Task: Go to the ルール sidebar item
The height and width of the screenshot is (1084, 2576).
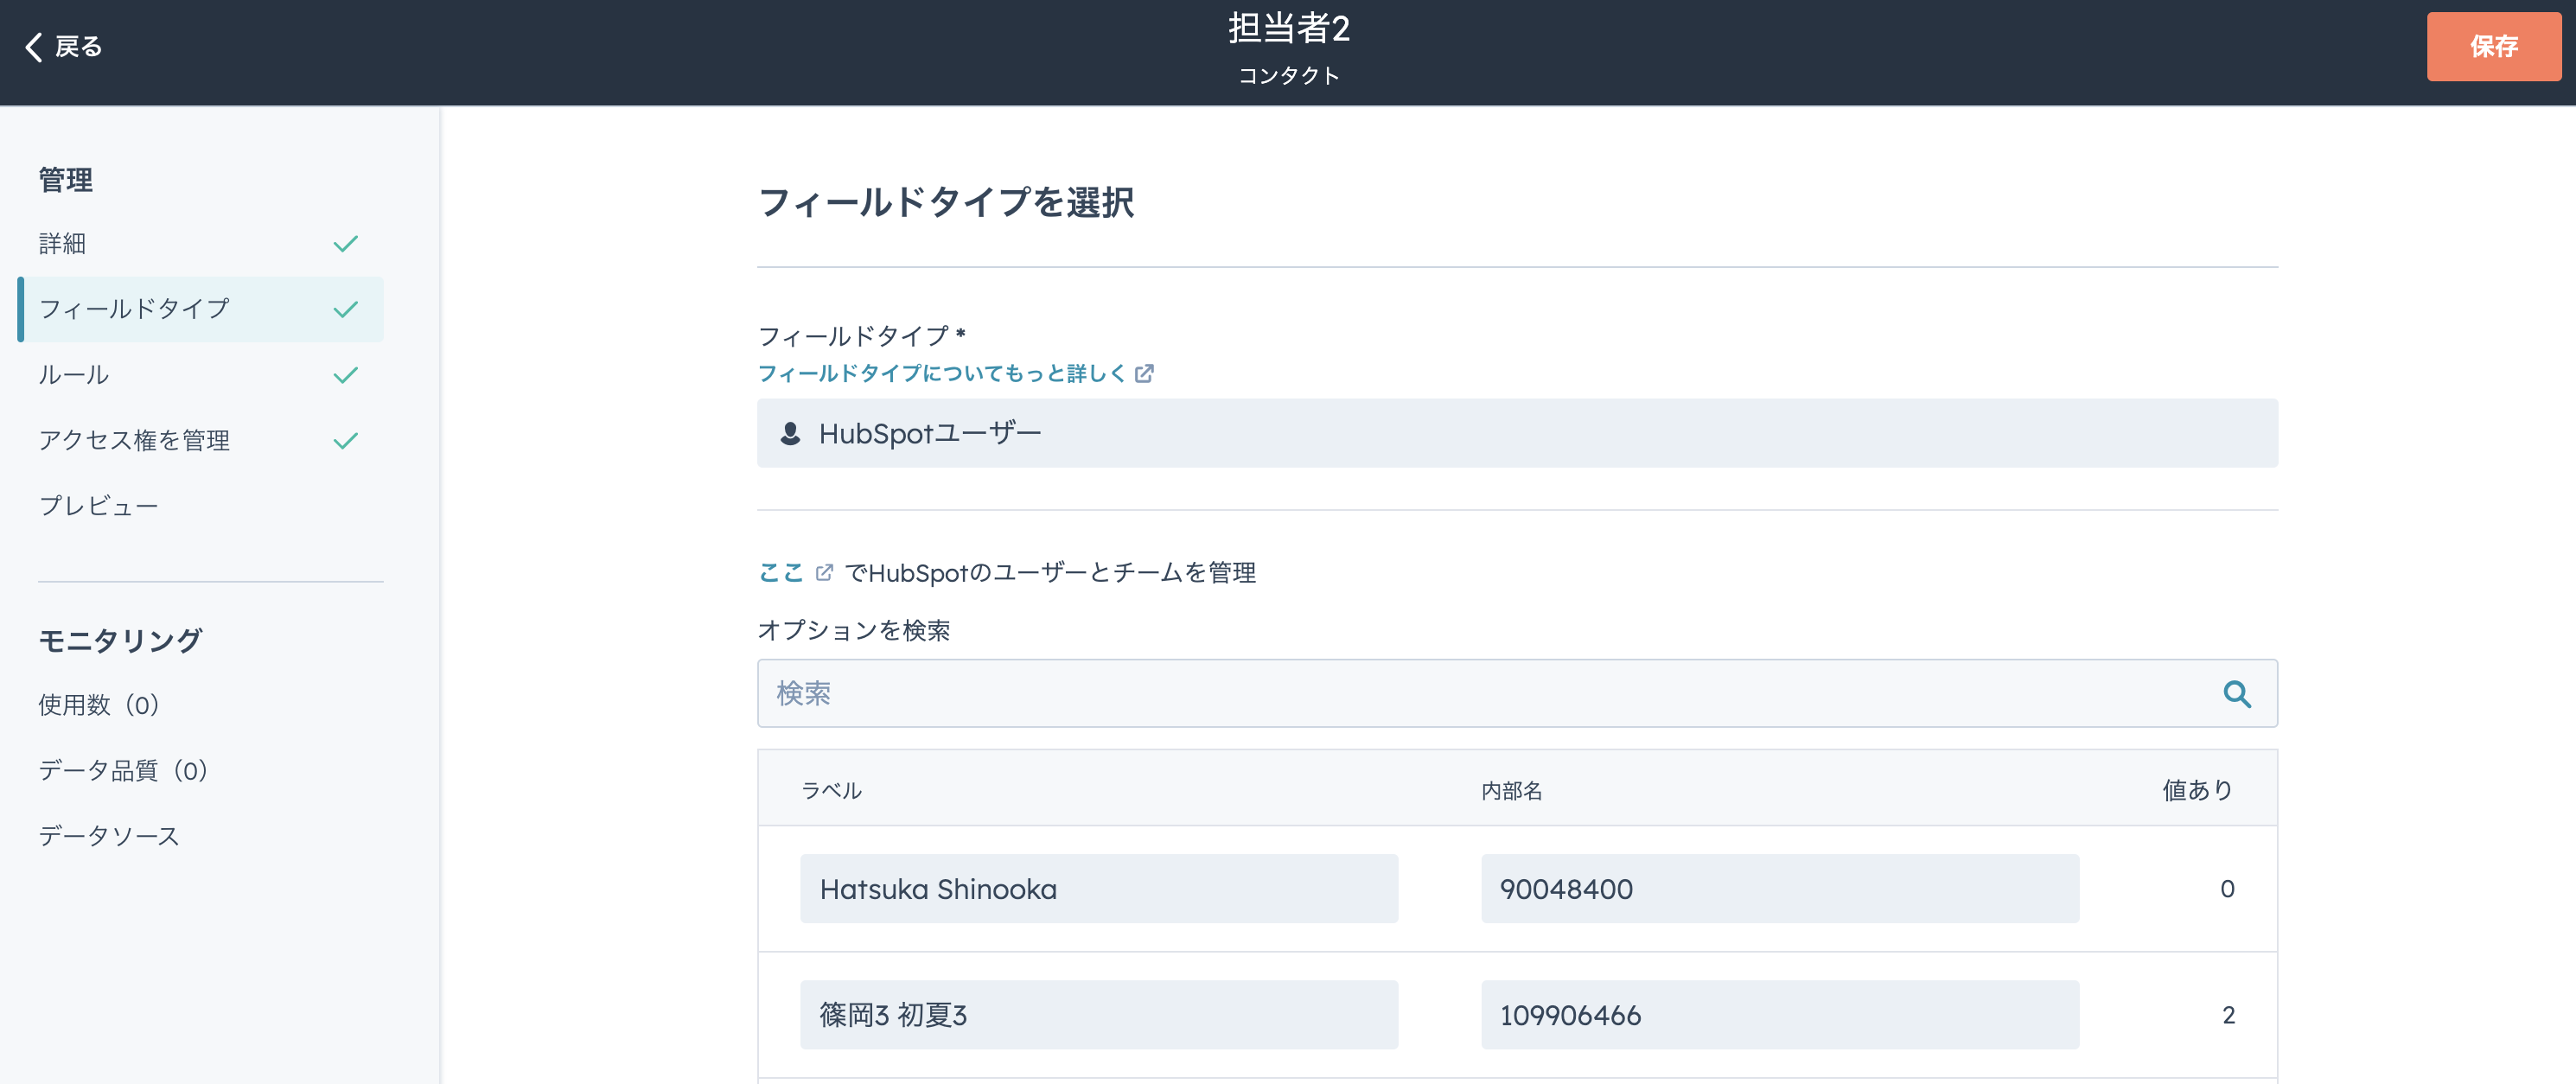Action: [73, 375]
